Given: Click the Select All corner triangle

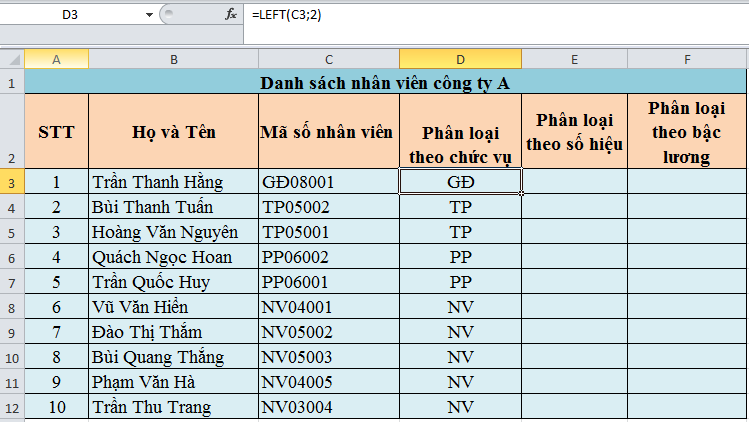Looking at the screenshot, I should coord(12,59).
